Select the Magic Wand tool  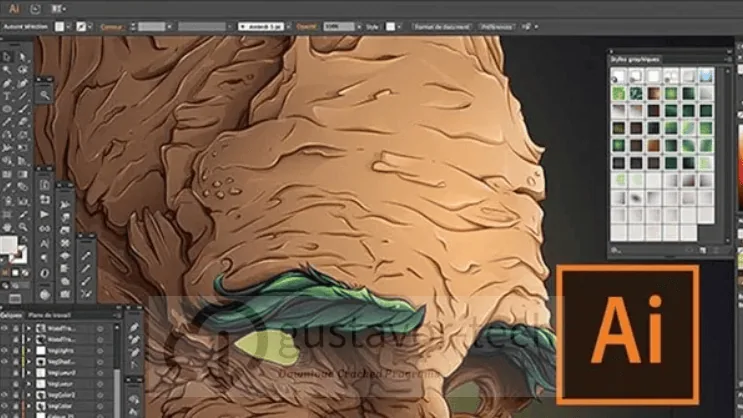(7, 70)
